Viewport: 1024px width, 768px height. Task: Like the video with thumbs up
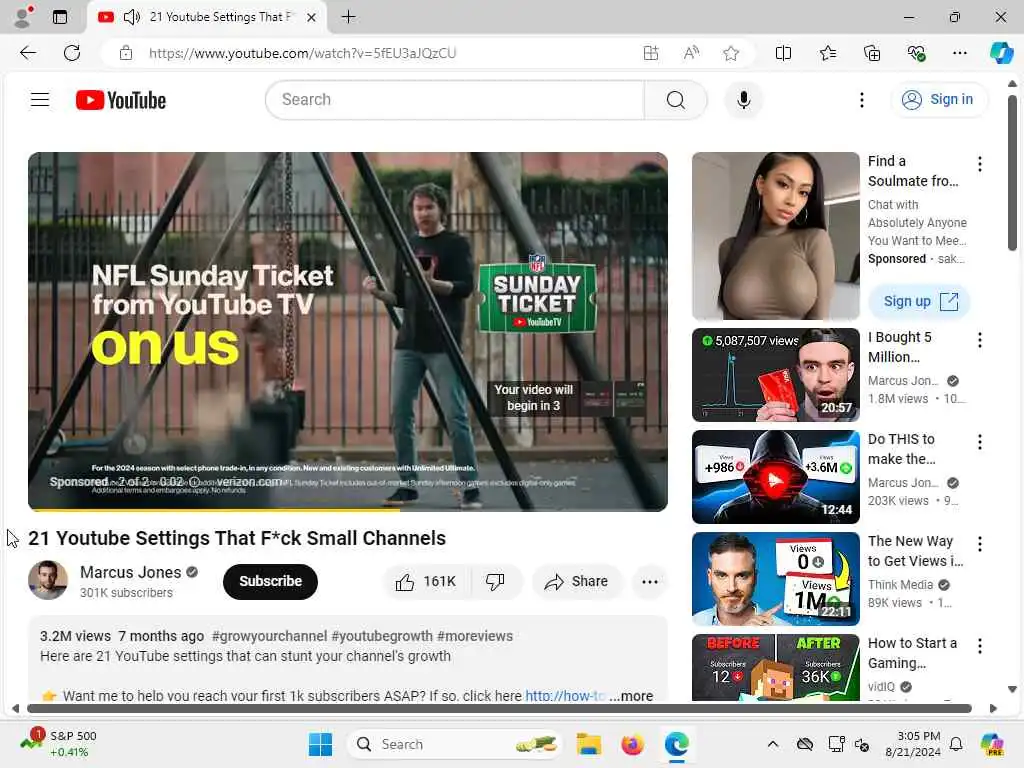426,581
